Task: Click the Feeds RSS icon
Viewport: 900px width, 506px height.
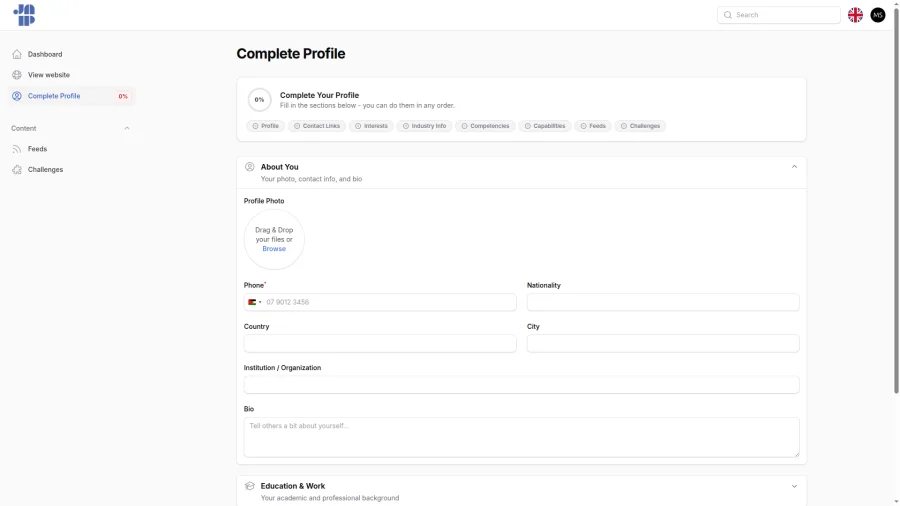Action: pos(17,149)
